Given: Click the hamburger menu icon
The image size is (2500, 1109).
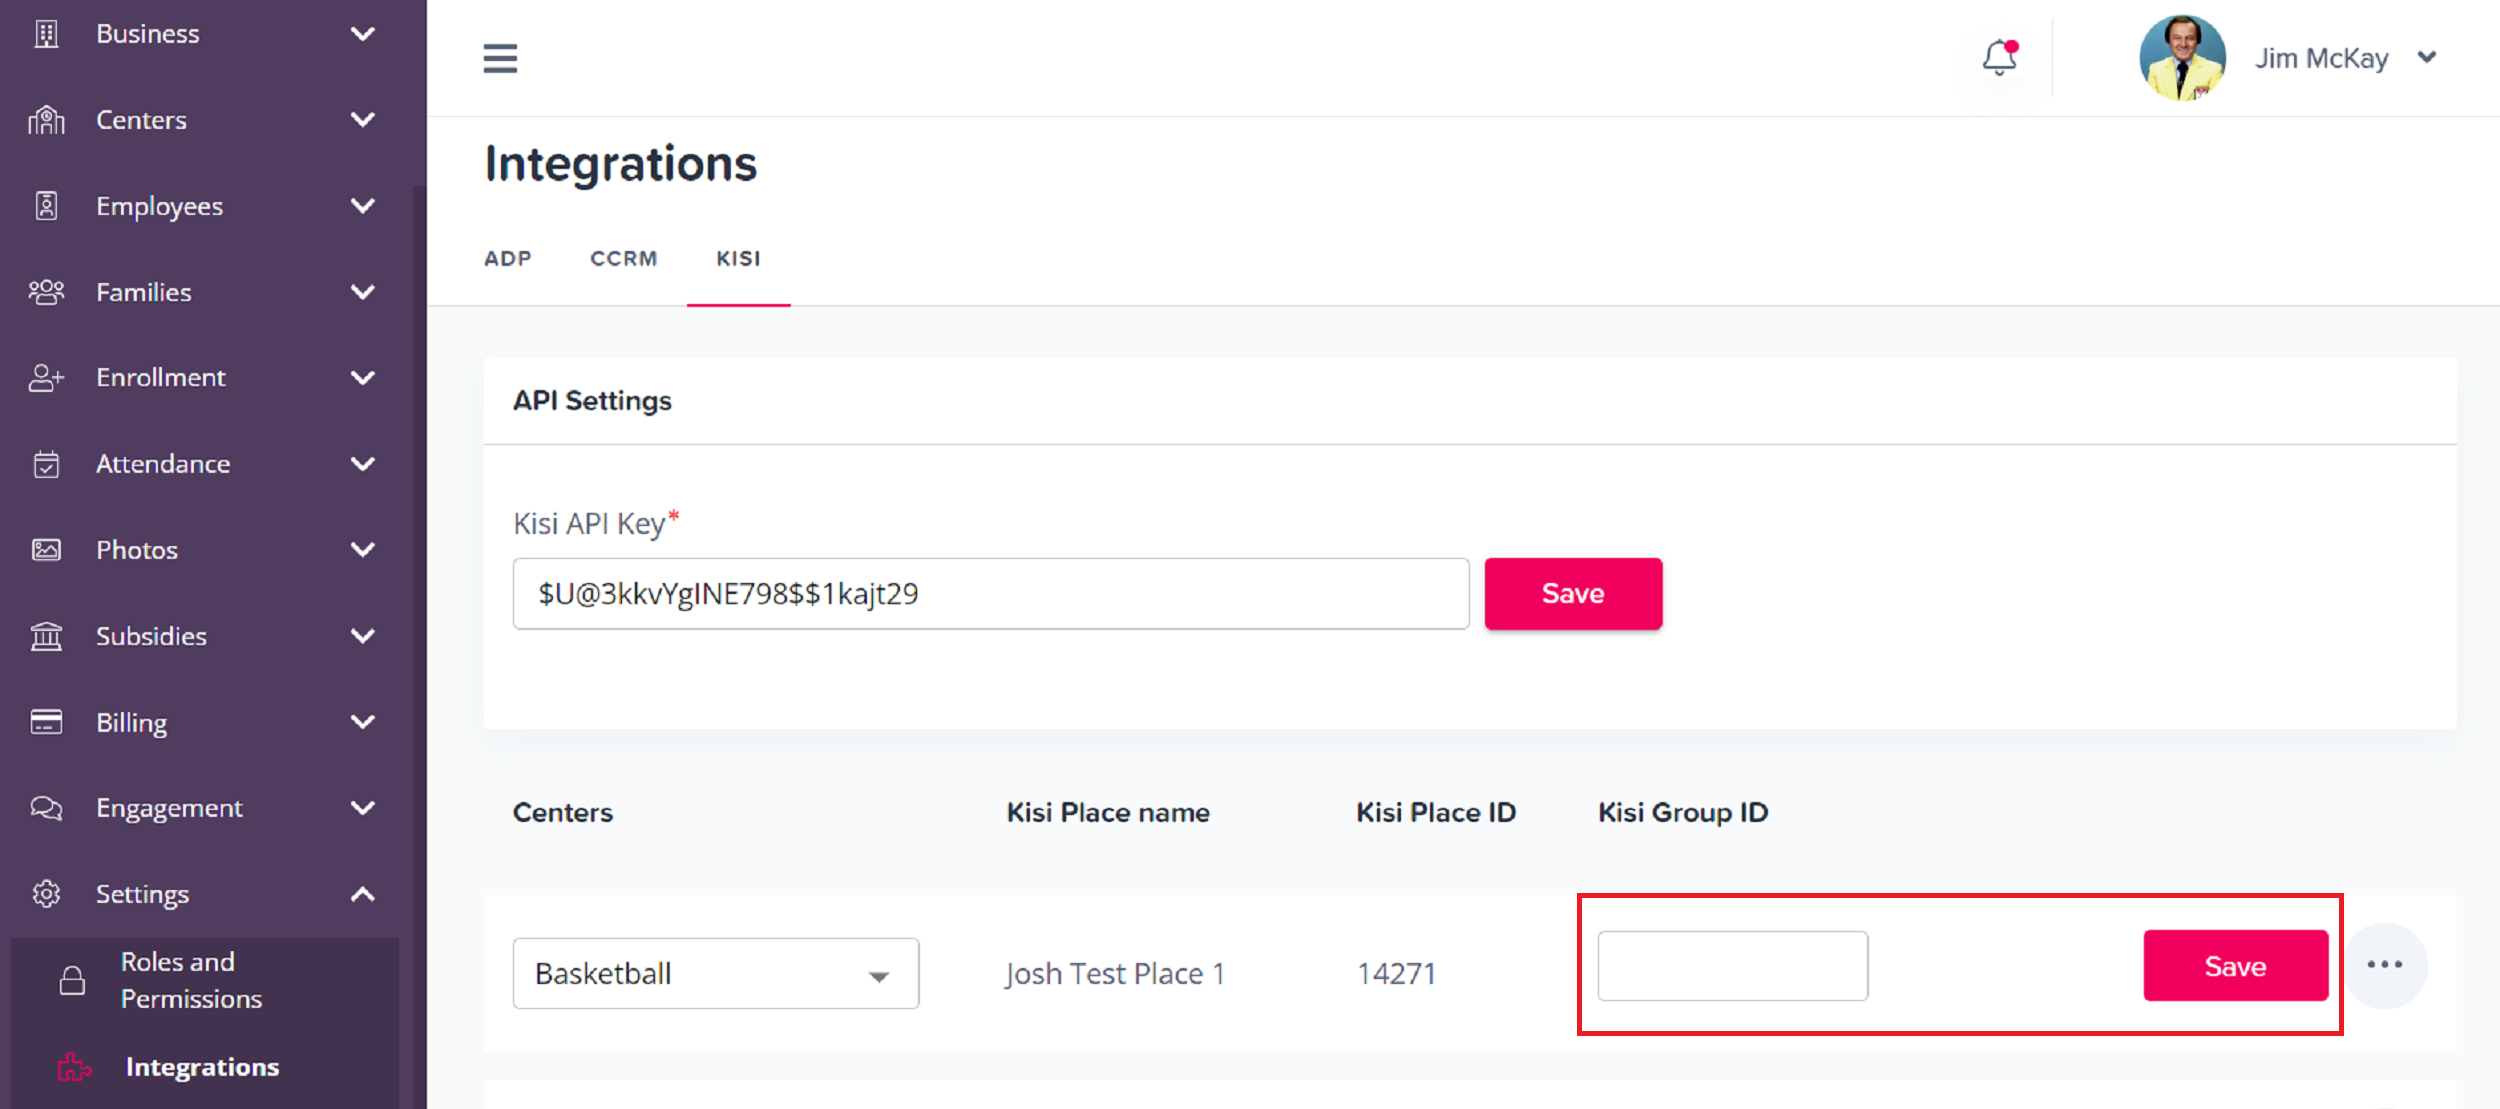Looking at the screenshot, I should pyautogui.click(x=500, y=58).
